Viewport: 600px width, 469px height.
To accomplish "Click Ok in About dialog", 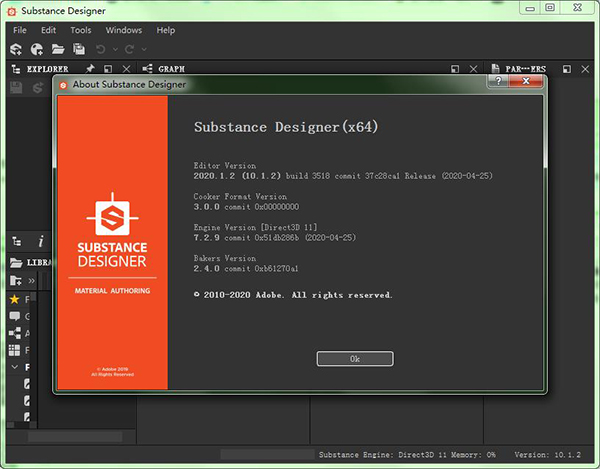I will 355,359.
